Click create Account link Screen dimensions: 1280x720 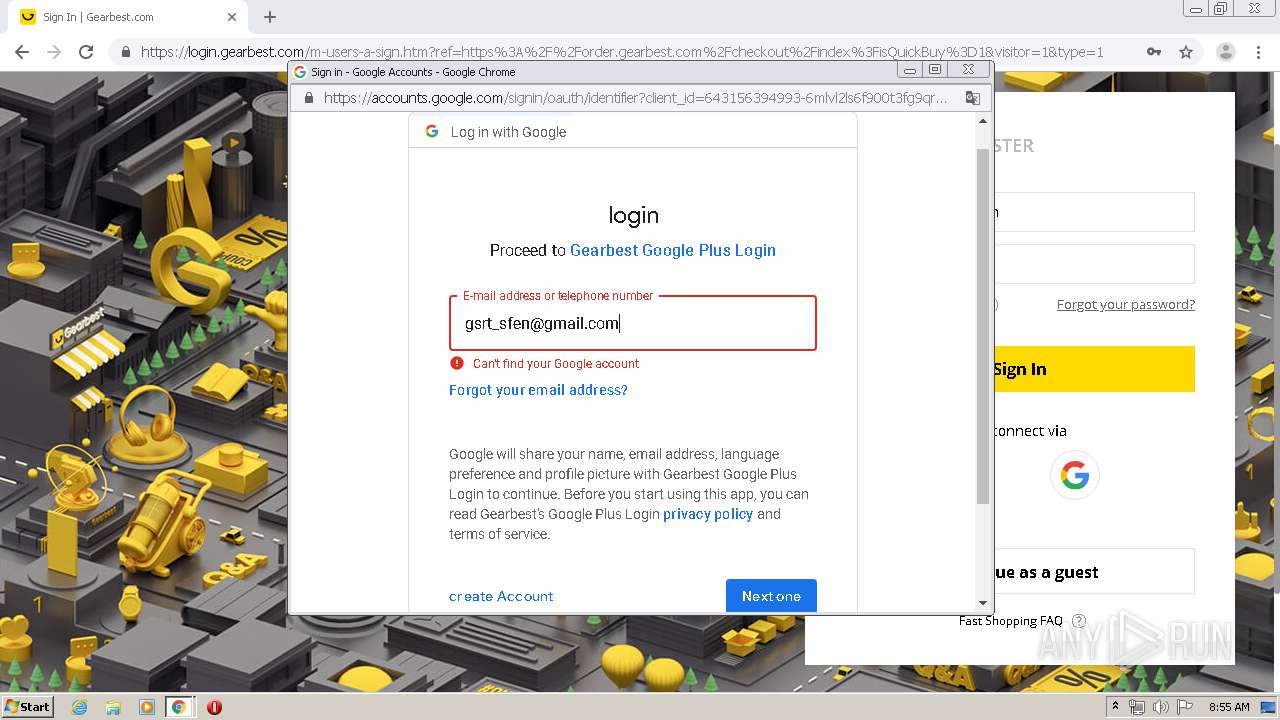pyautogui.click(x=501, y=596)
